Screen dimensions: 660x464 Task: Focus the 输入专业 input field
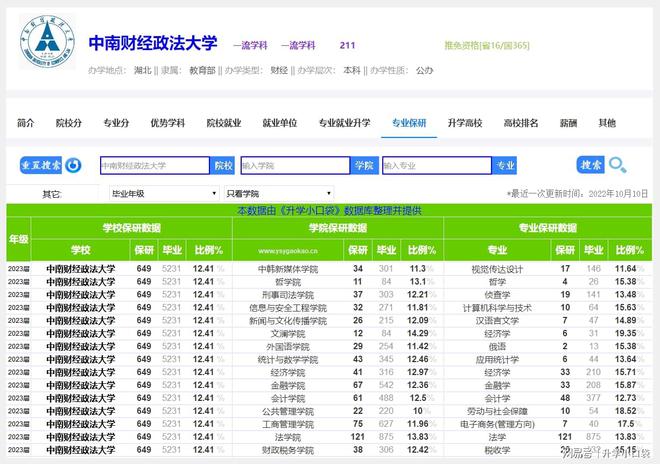pyautogui.click(x=437, y=165)
